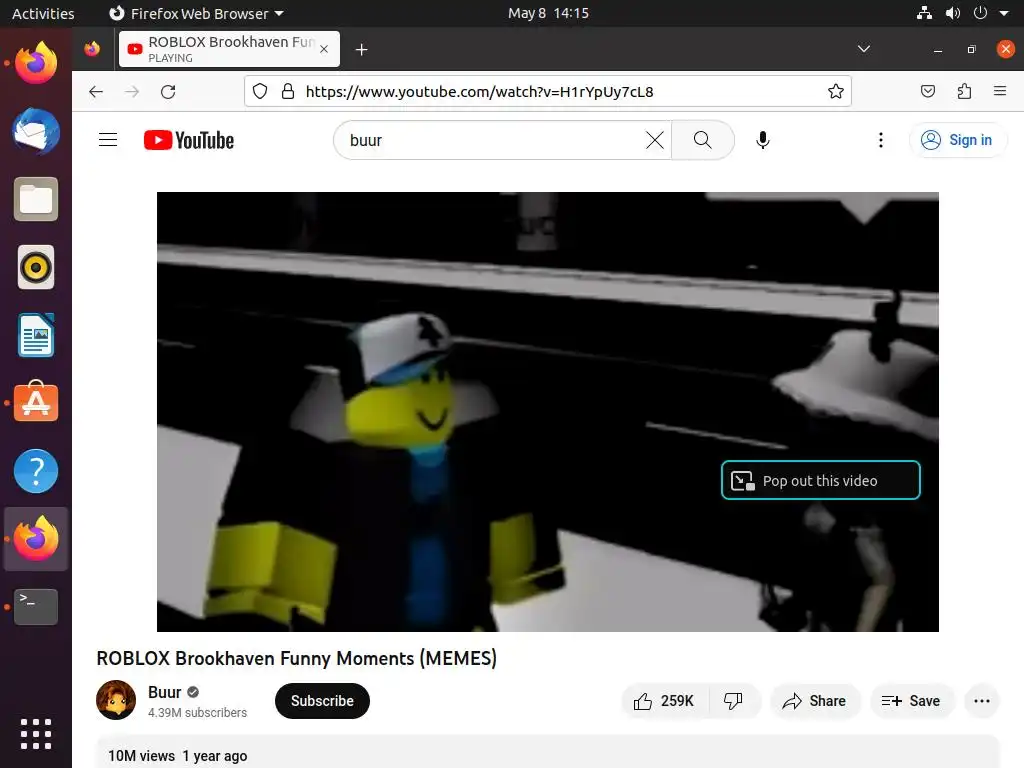Image resolution: width=1024 pixels, height=768 pixels.
Task: Open a new browser tab
Action: pos(361,50)
